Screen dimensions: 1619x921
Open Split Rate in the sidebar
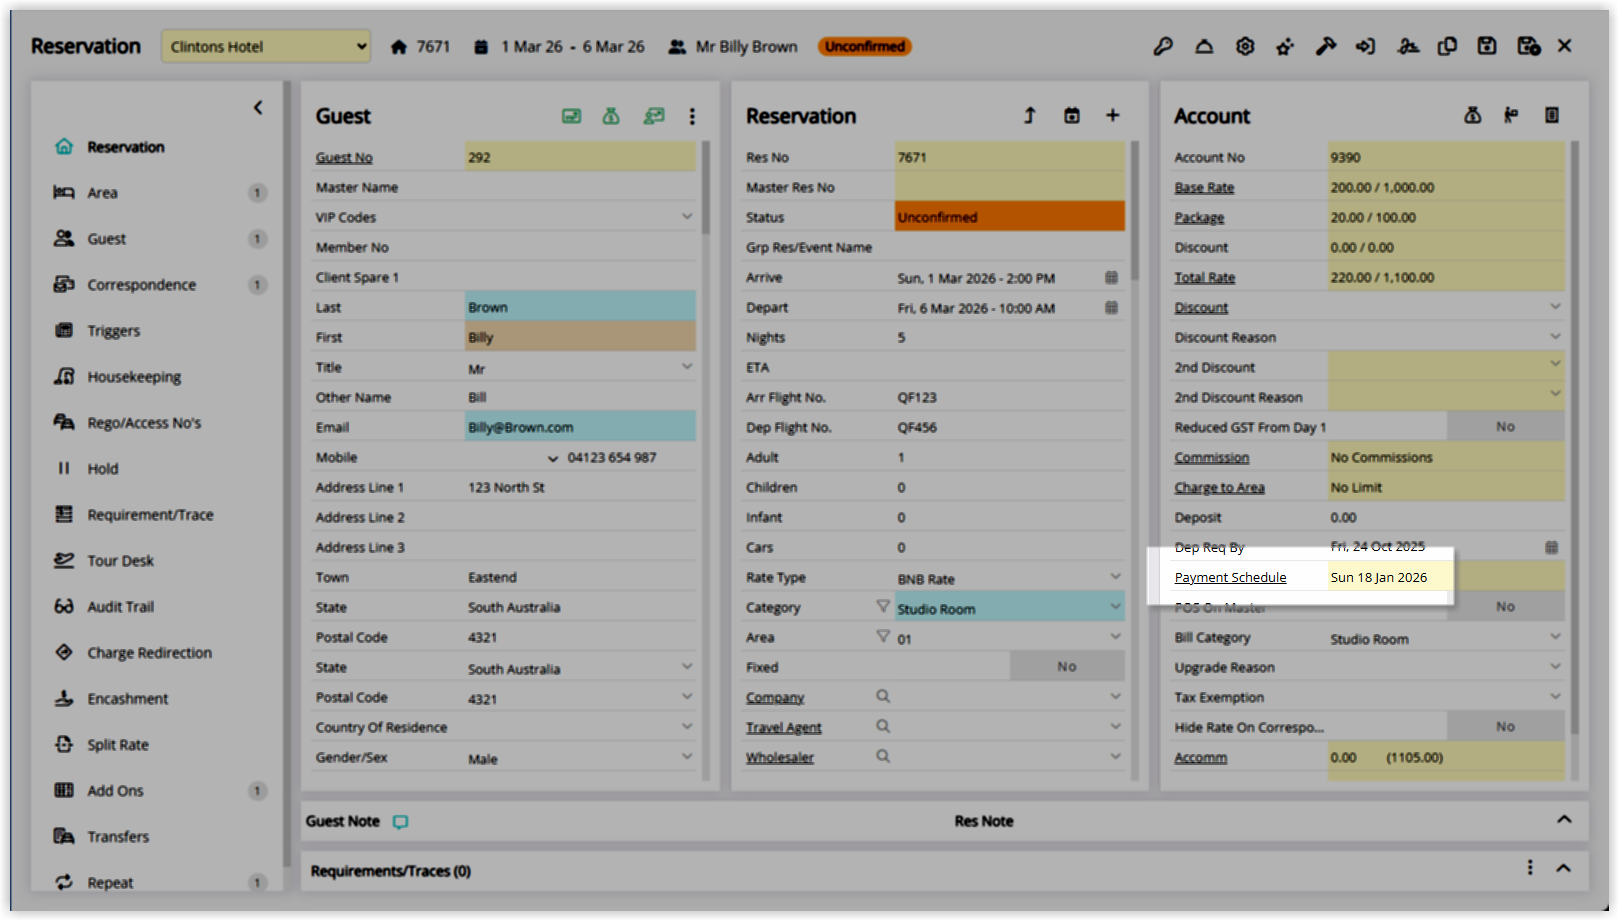pos(117,745)
